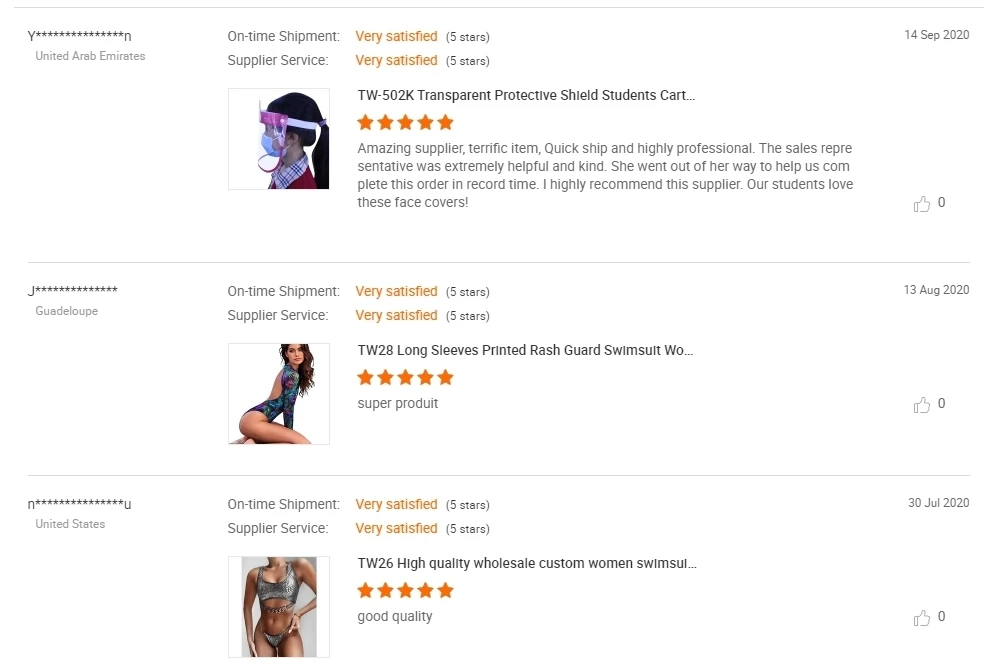
Task: Open TW-502K Transparent Protective Shield product link
Action: 526,96
